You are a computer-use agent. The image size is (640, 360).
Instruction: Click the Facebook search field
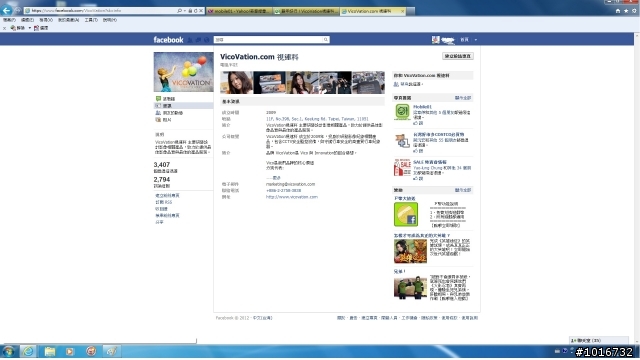[269, 40]
